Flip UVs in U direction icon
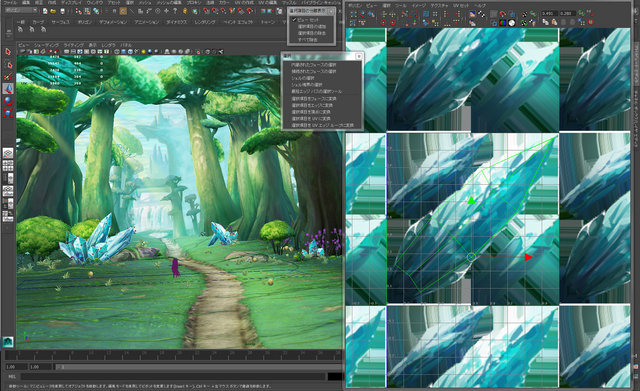Screen dimensions: 640x391 (384, 15)
